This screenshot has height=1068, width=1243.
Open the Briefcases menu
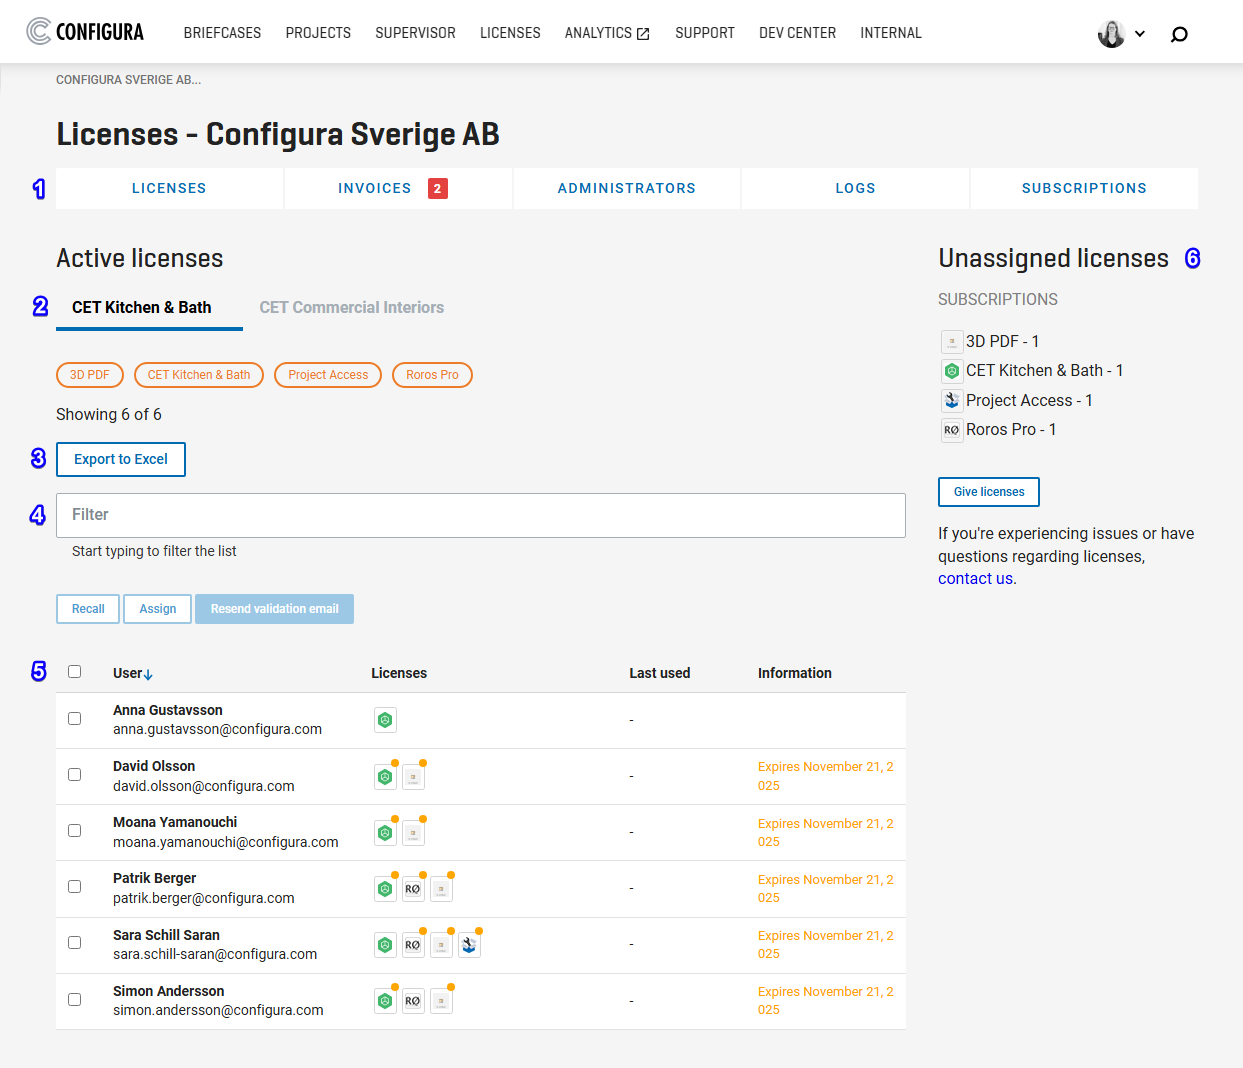pos(222,33)
